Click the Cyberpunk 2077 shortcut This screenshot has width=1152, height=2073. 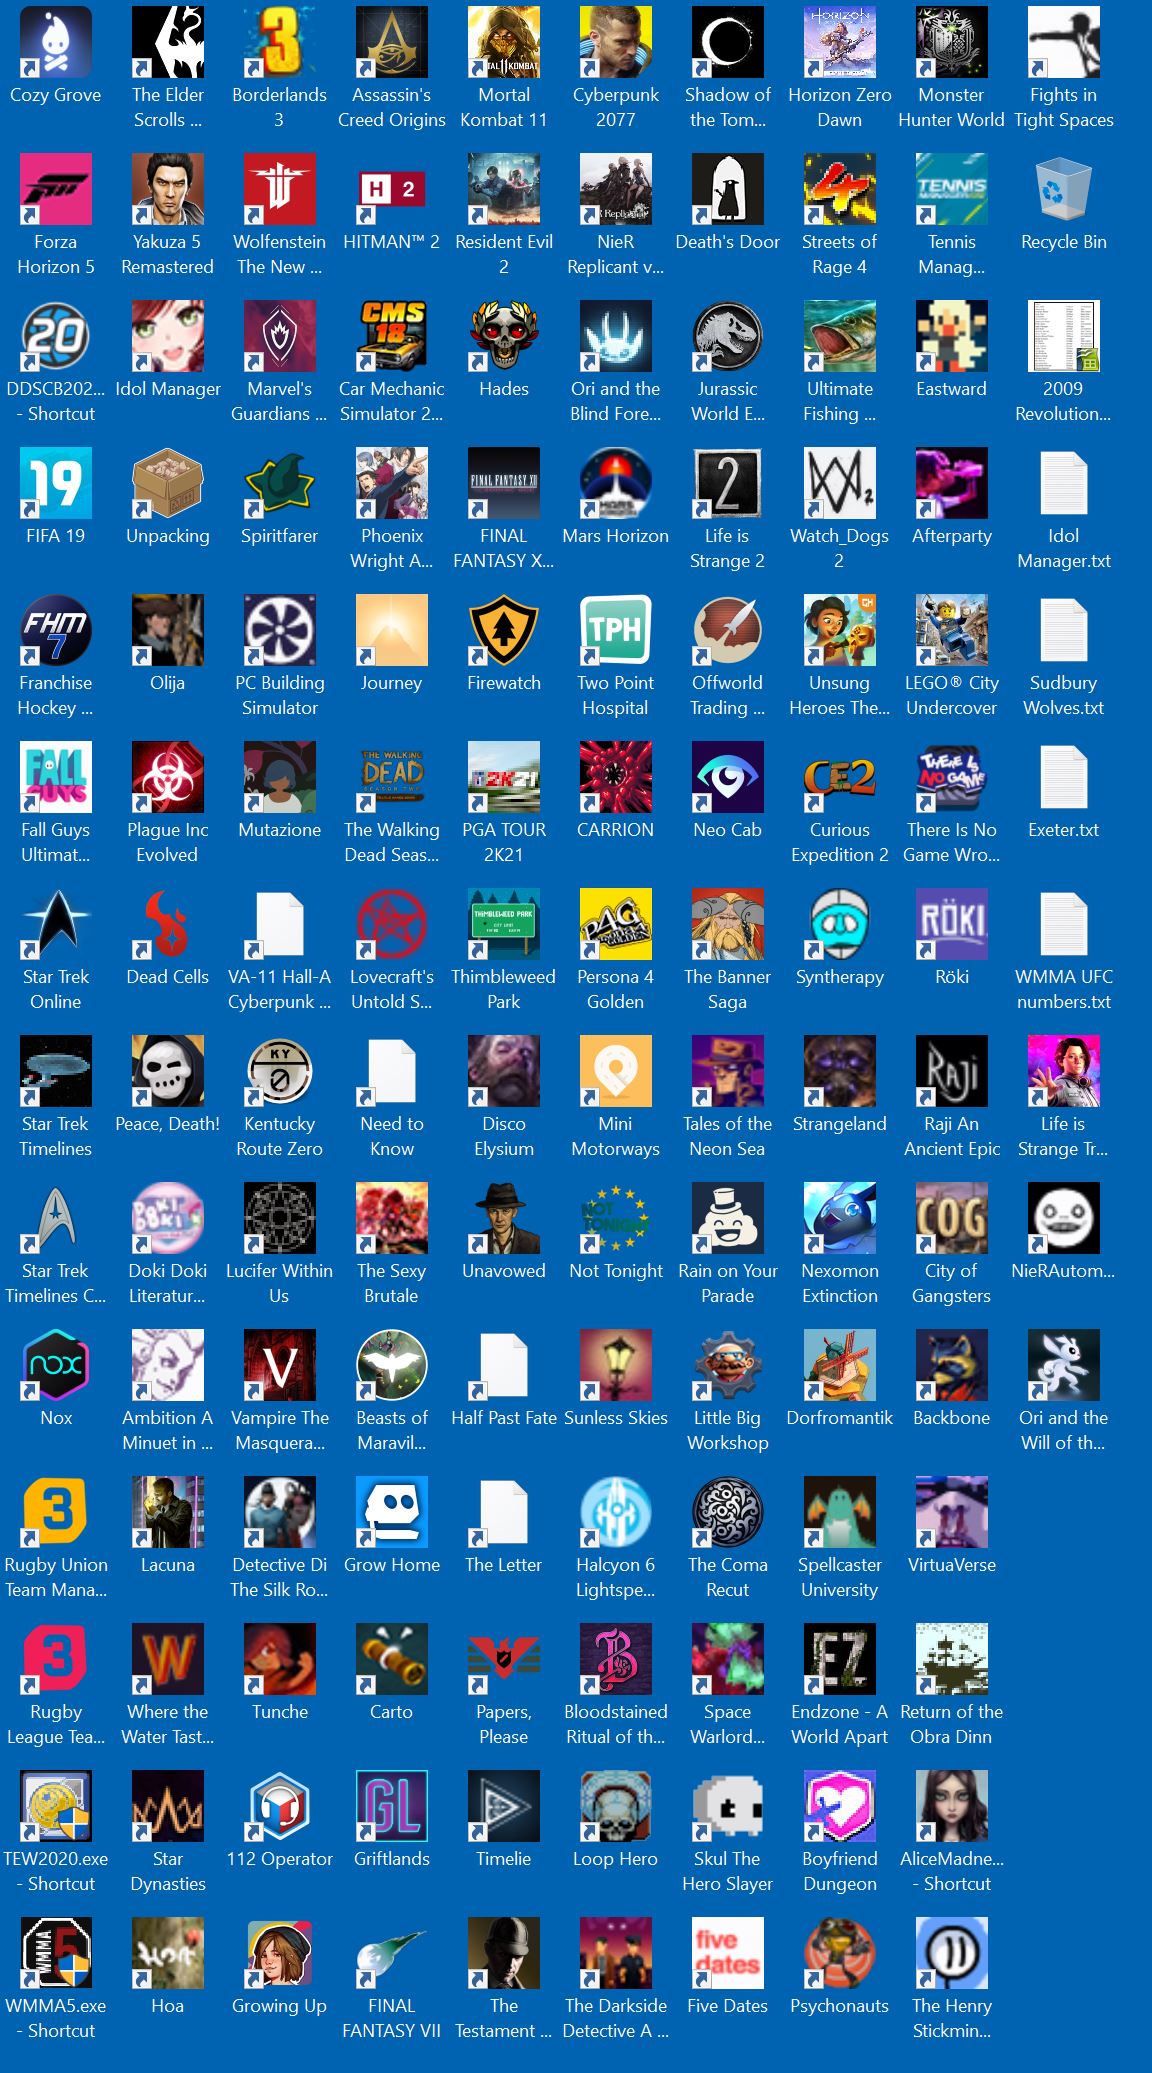pyautogui.click(x=616, y=42)
